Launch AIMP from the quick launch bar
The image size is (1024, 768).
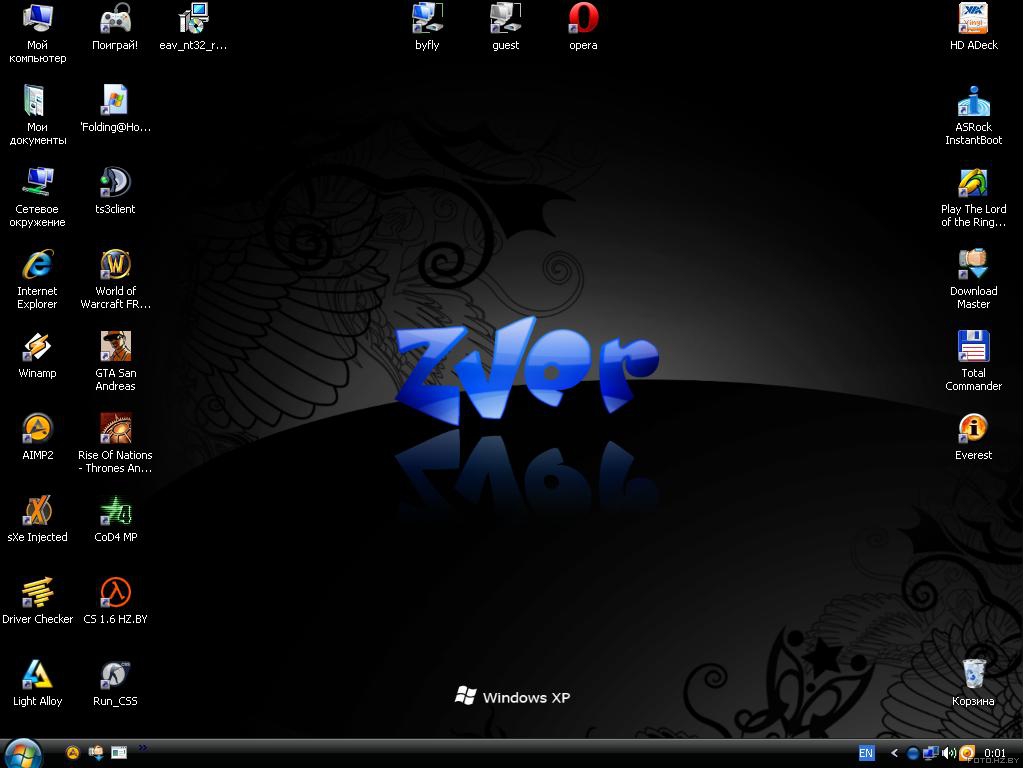(x=73, y=753)
